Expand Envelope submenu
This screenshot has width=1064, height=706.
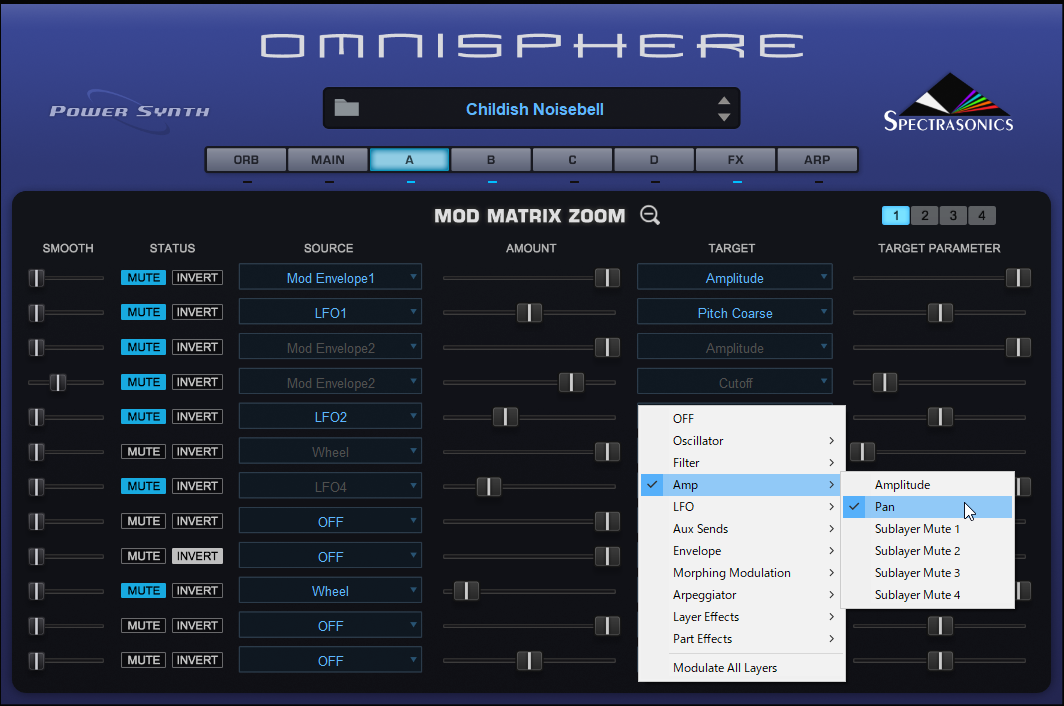coord(742,551)
